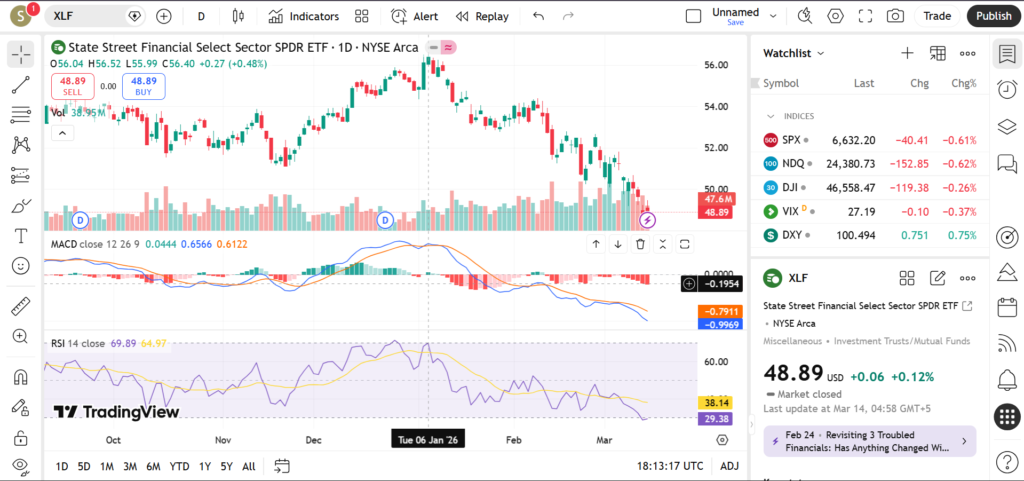Toggle drawing visibility eye icon

(x=20, y=465)
